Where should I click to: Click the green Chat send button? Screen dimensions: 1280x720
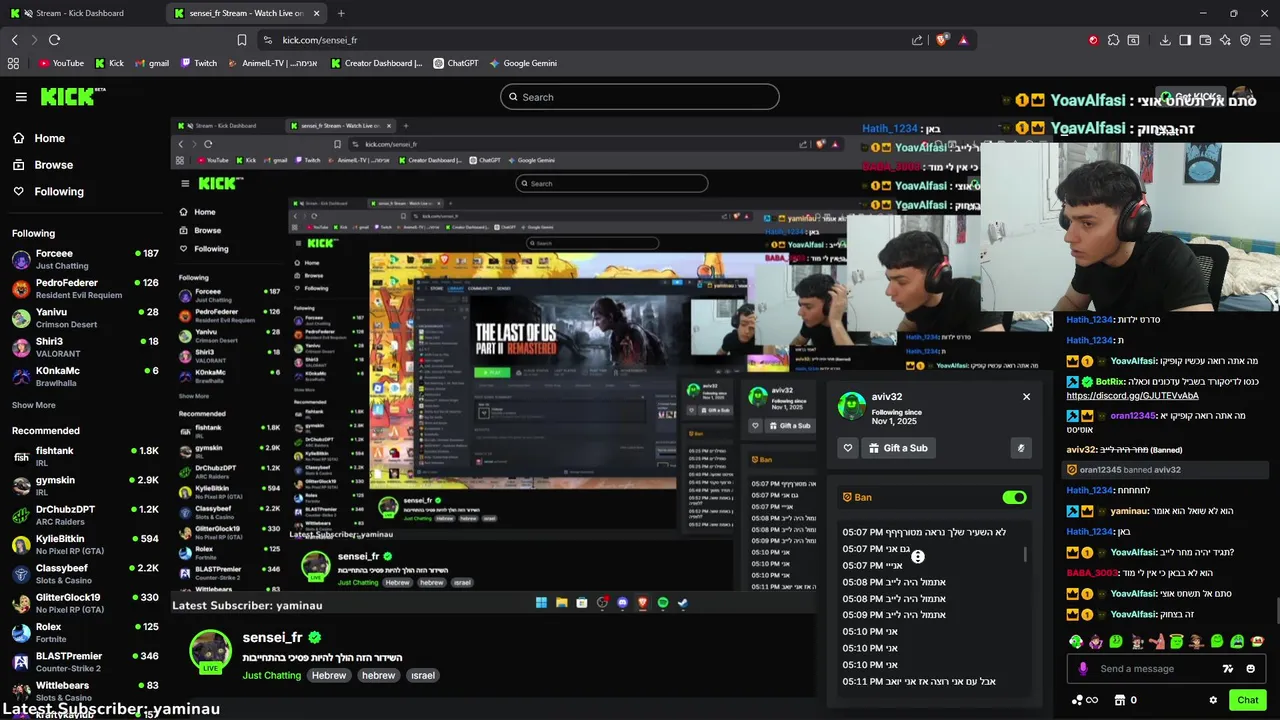point(1246,700)
